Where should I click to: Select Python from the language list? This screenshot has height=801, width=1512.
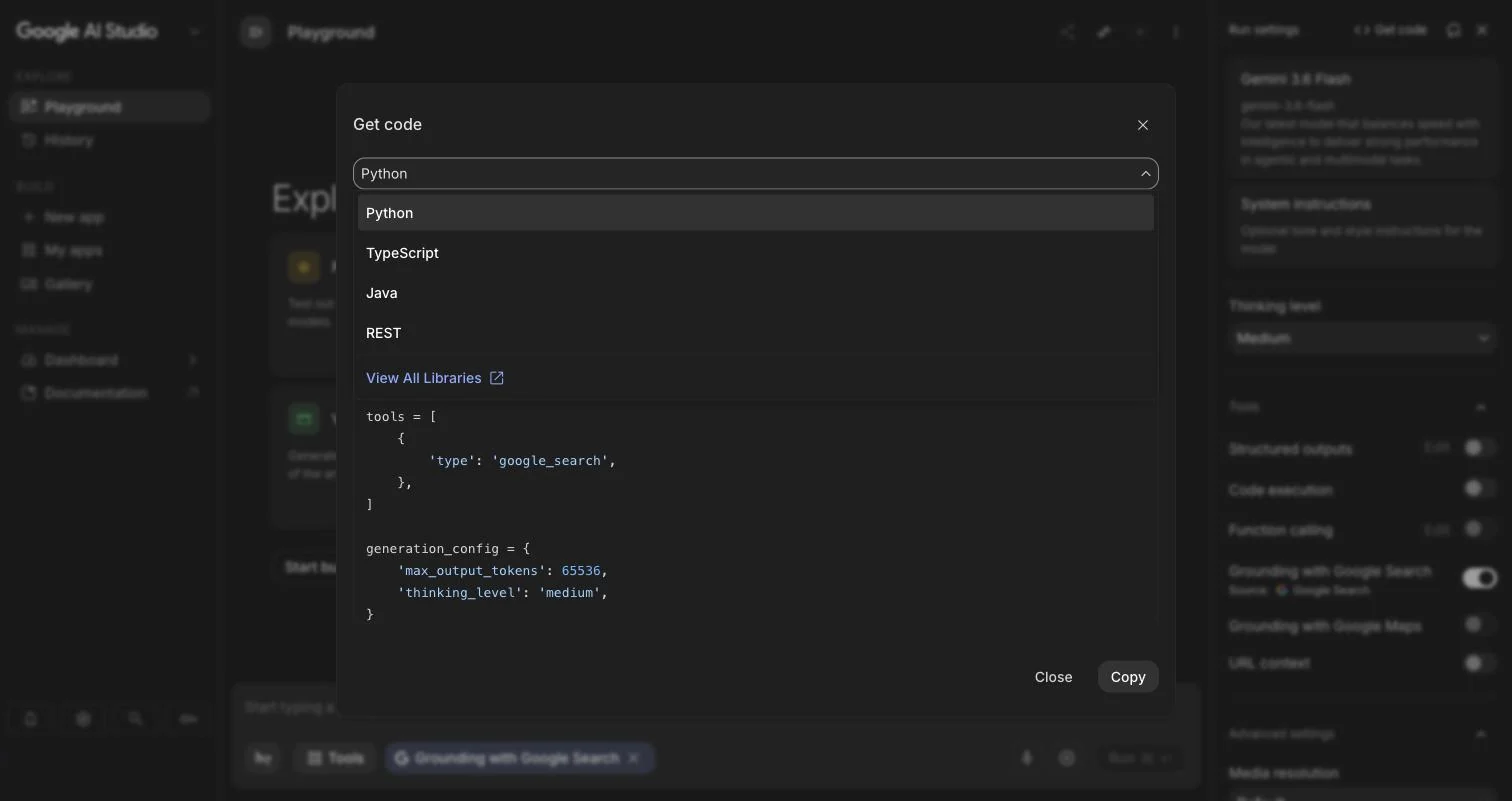click(x=756, y=213)
